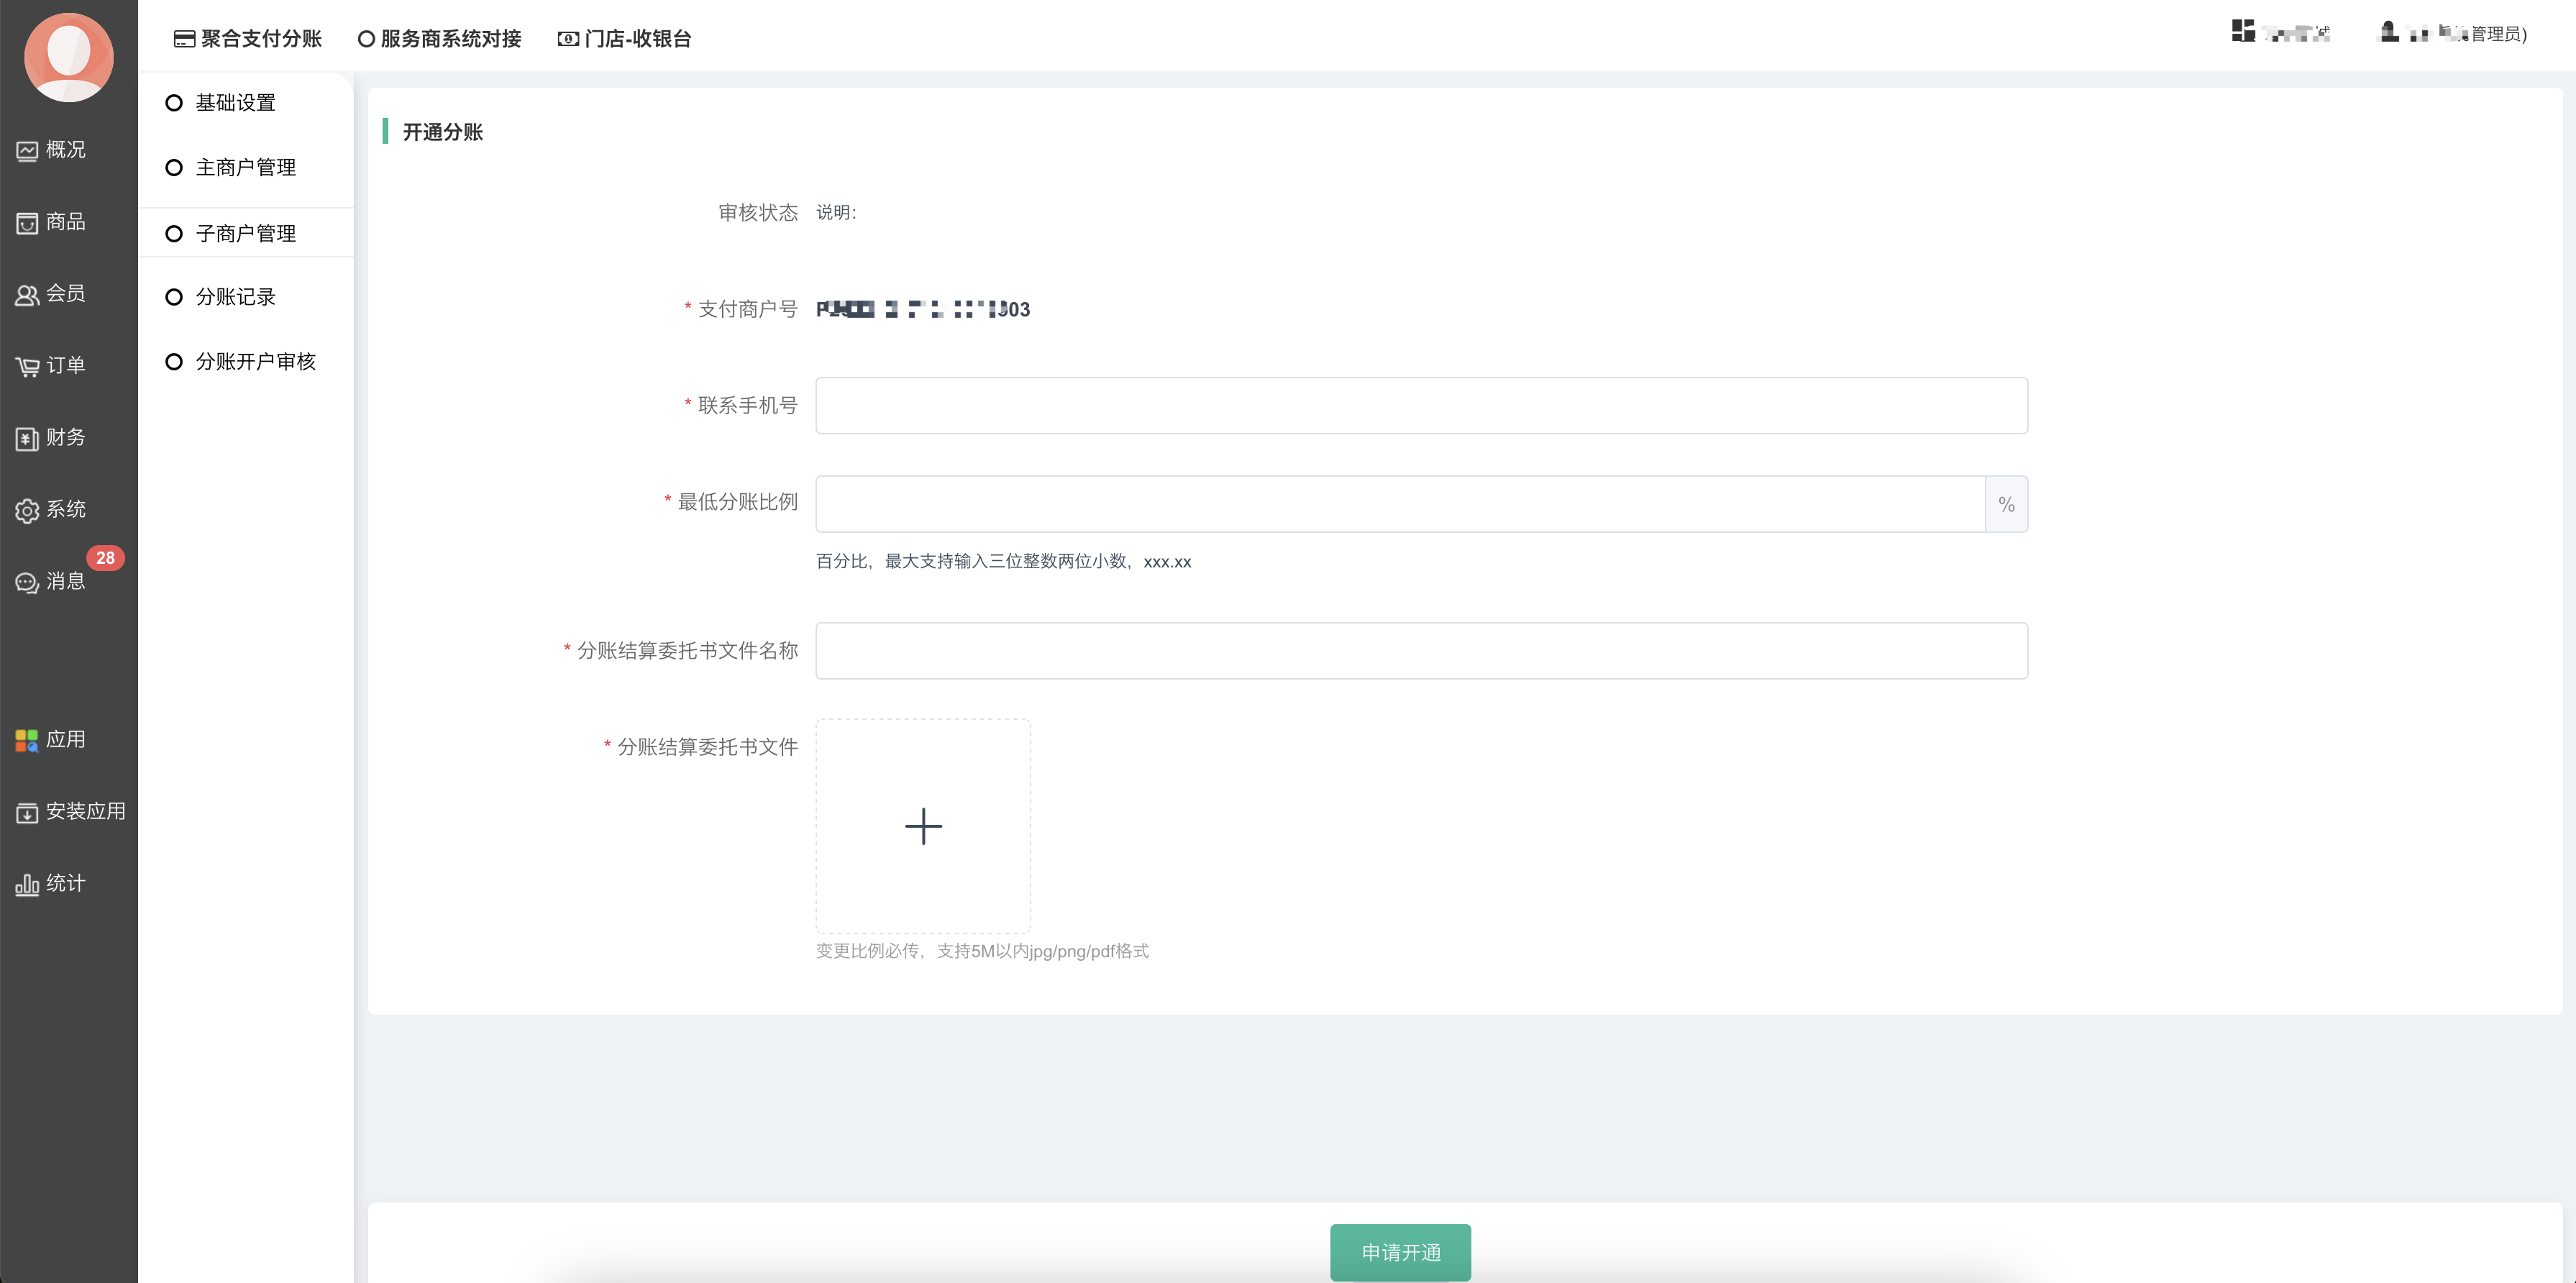
Task: Select 基础设置 submenu item
Action: [235, 103]
